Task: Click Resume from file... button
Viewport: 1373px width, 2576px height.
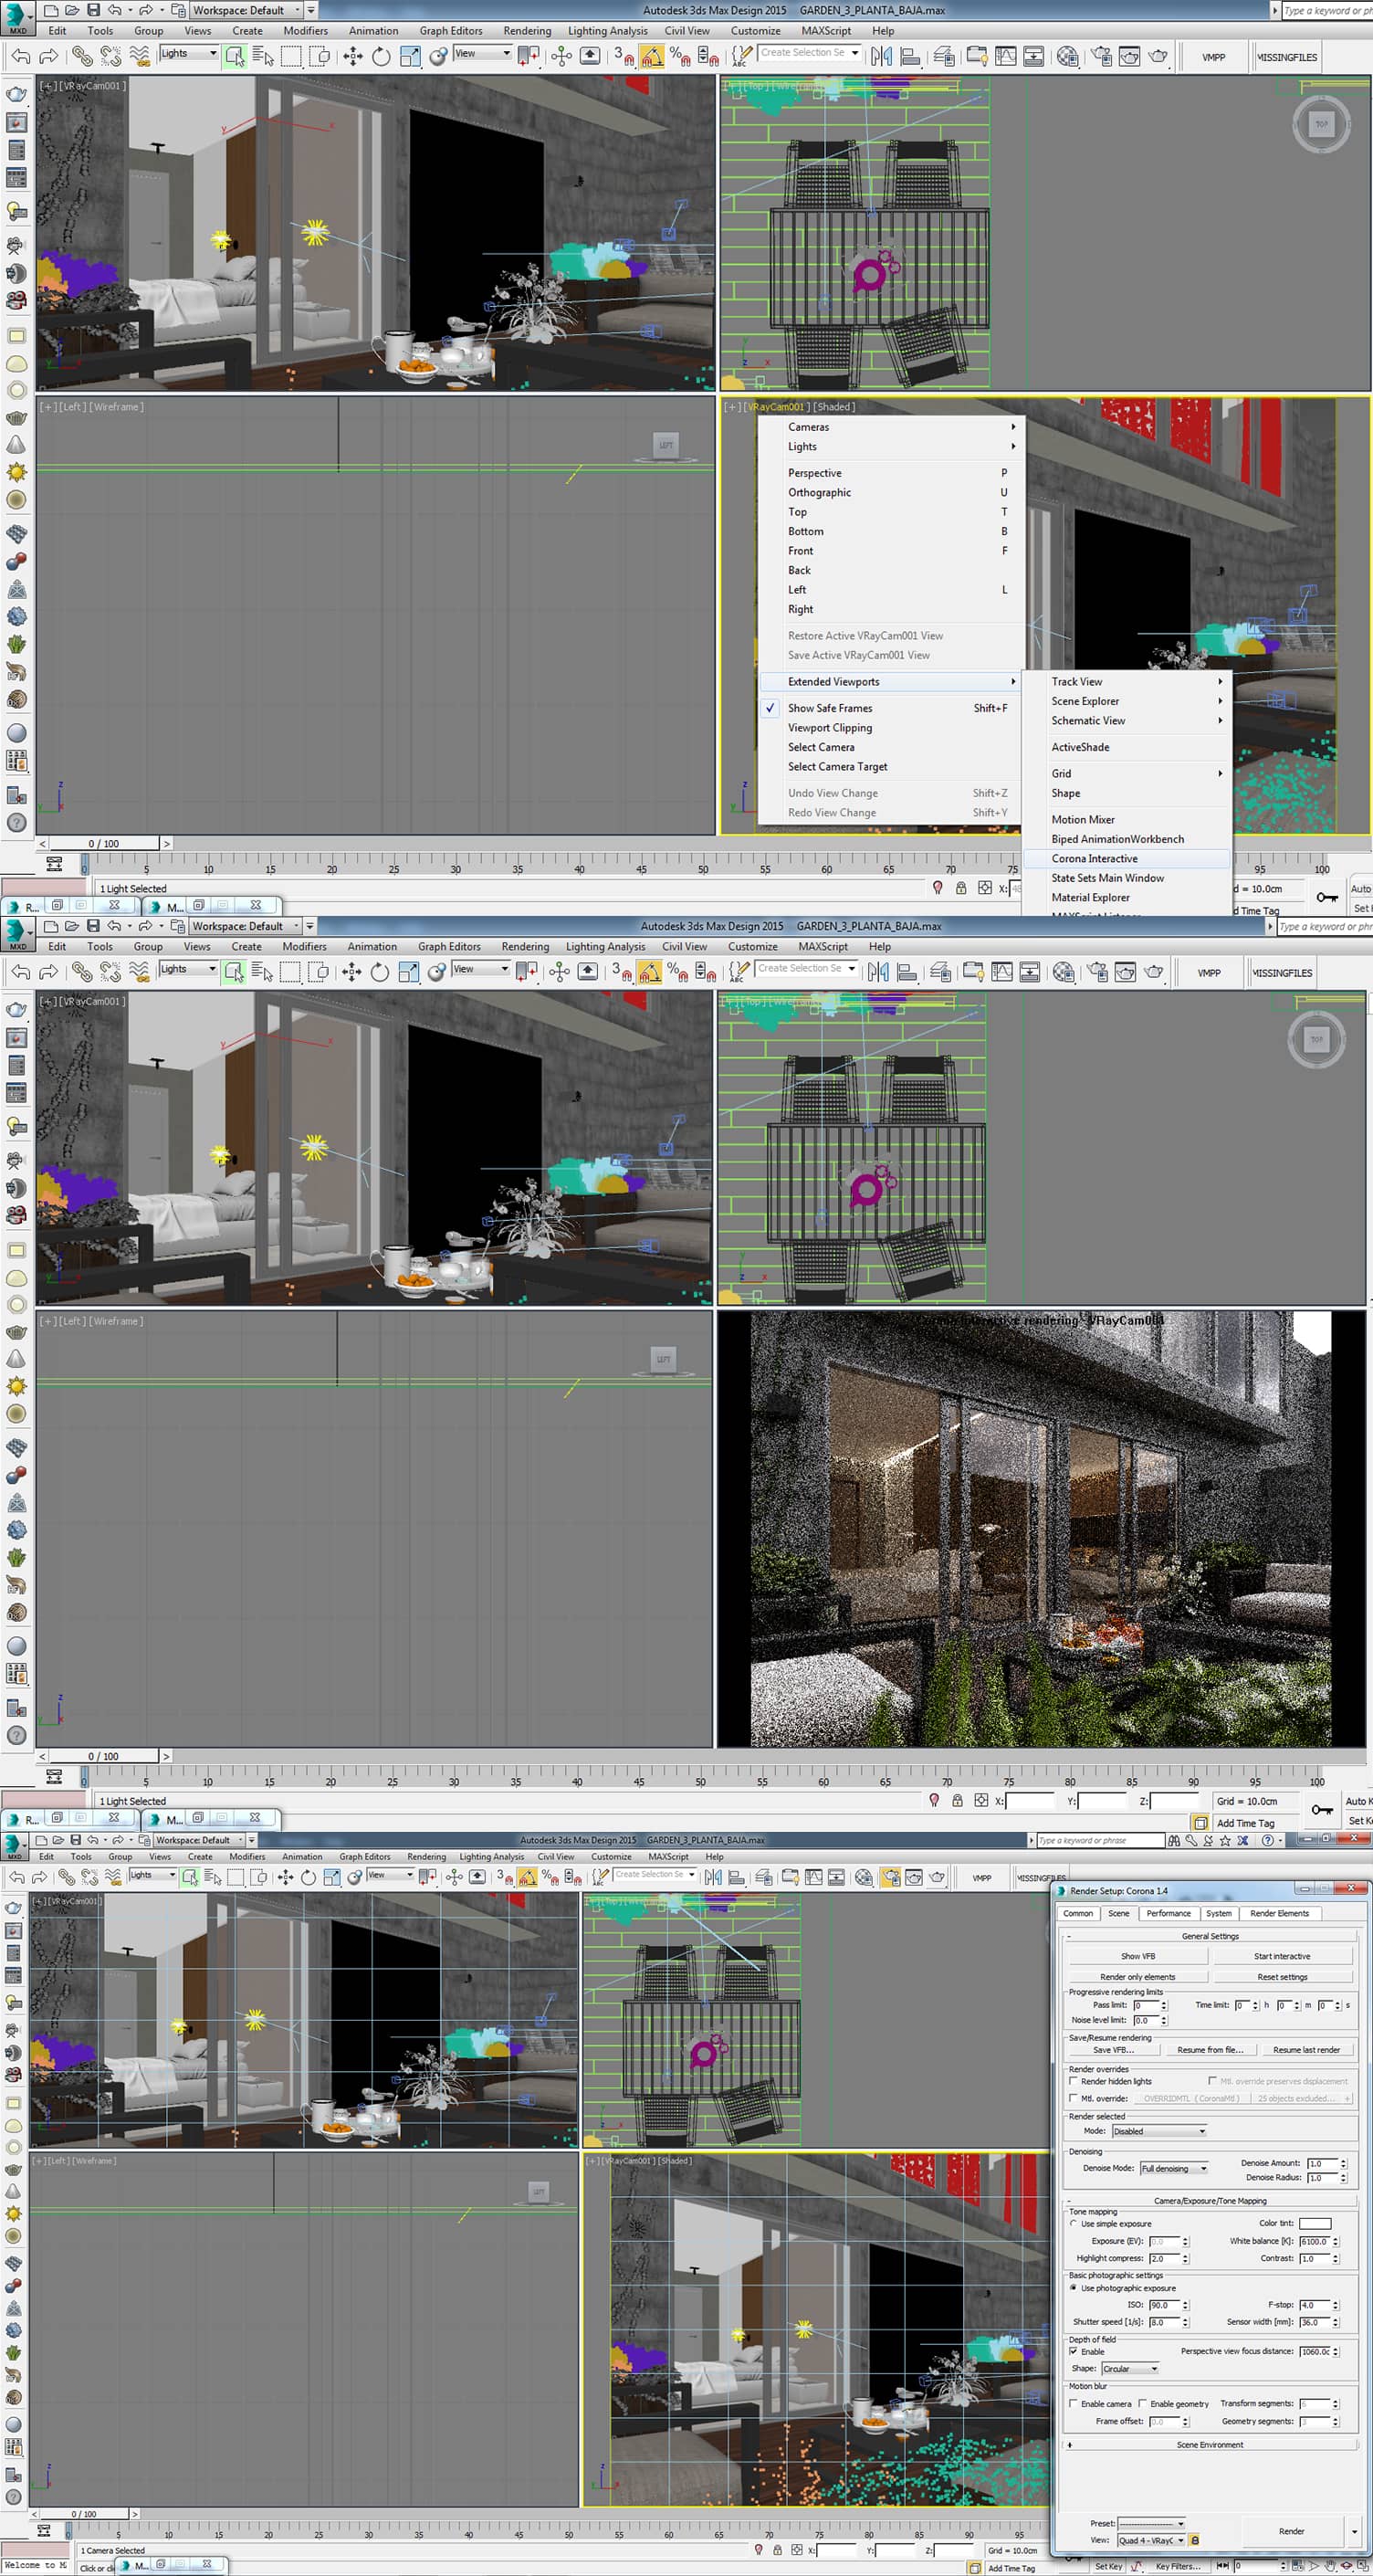Action: [x=1210, y=2050]
